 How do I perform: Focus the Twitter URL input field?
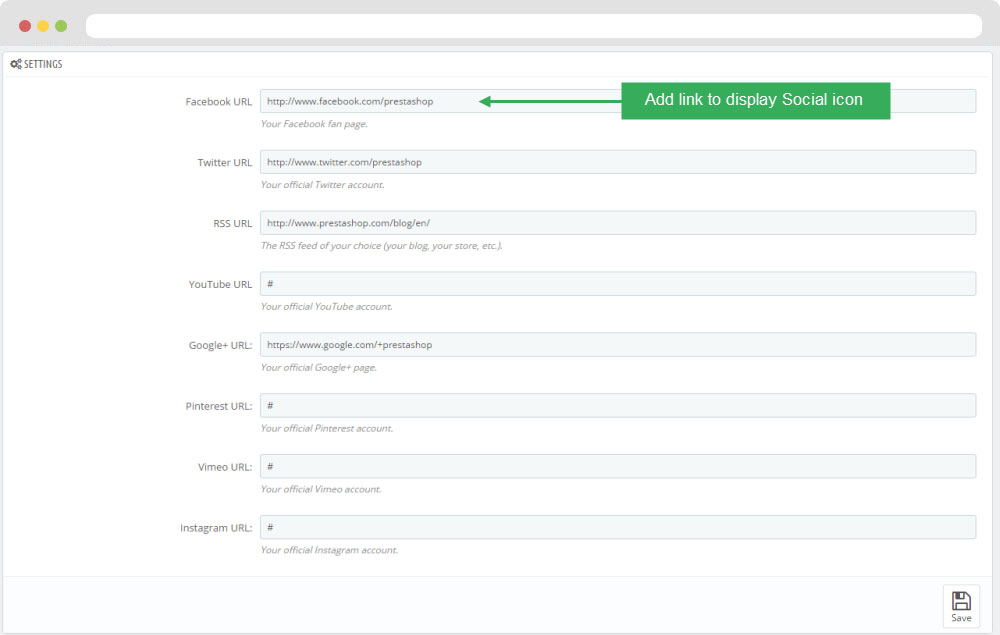[x=617, y=162]
